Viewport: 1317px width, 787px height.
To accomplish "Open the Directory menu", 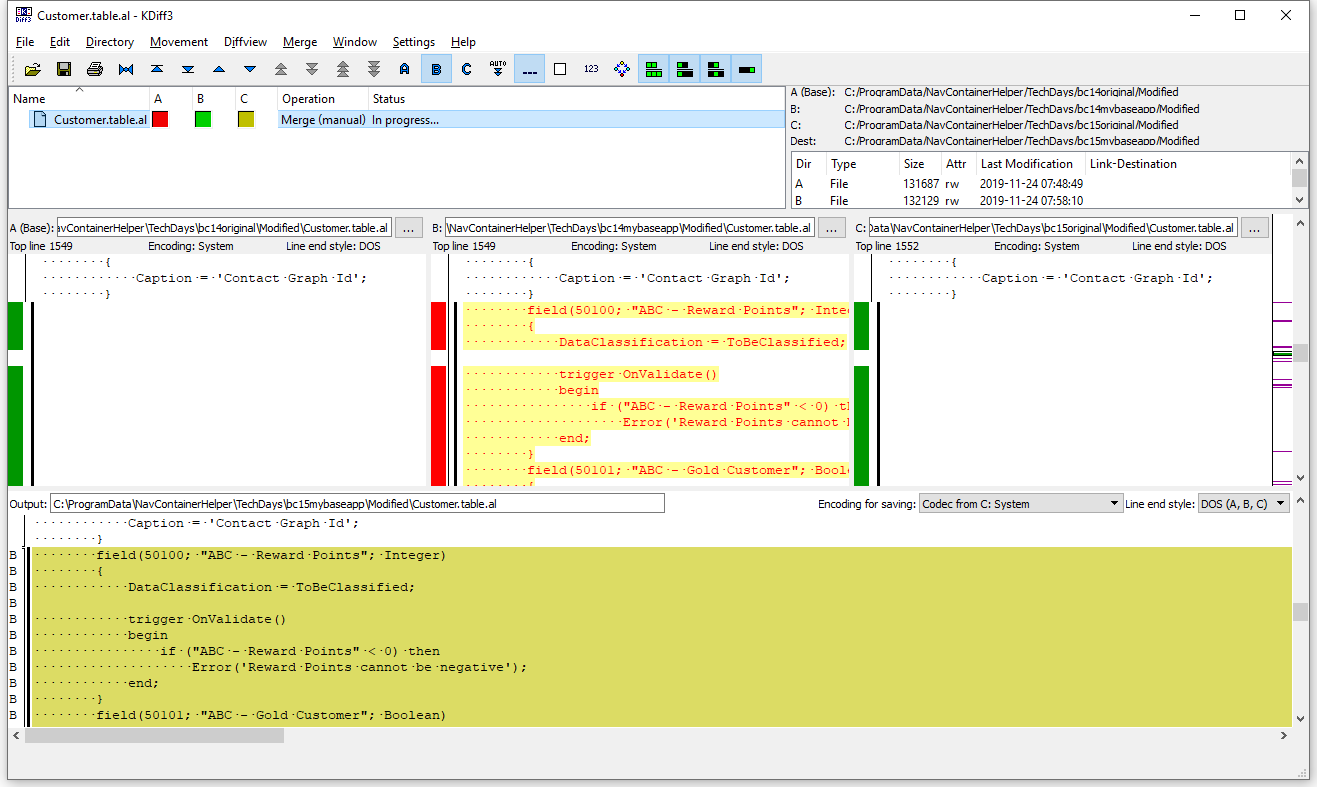I will [110, 42].
